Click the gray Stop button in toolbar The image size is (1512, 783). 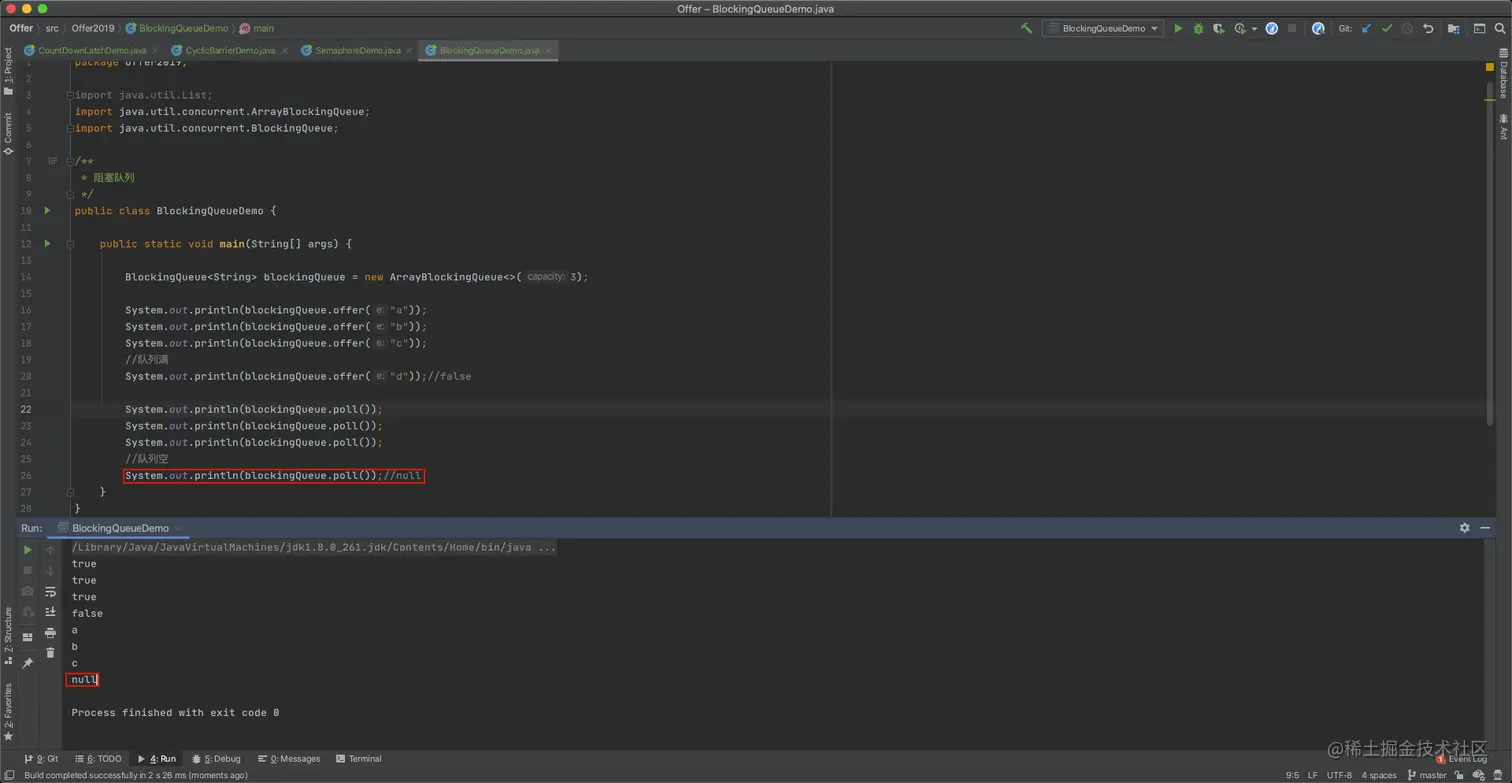(1292, 28)
